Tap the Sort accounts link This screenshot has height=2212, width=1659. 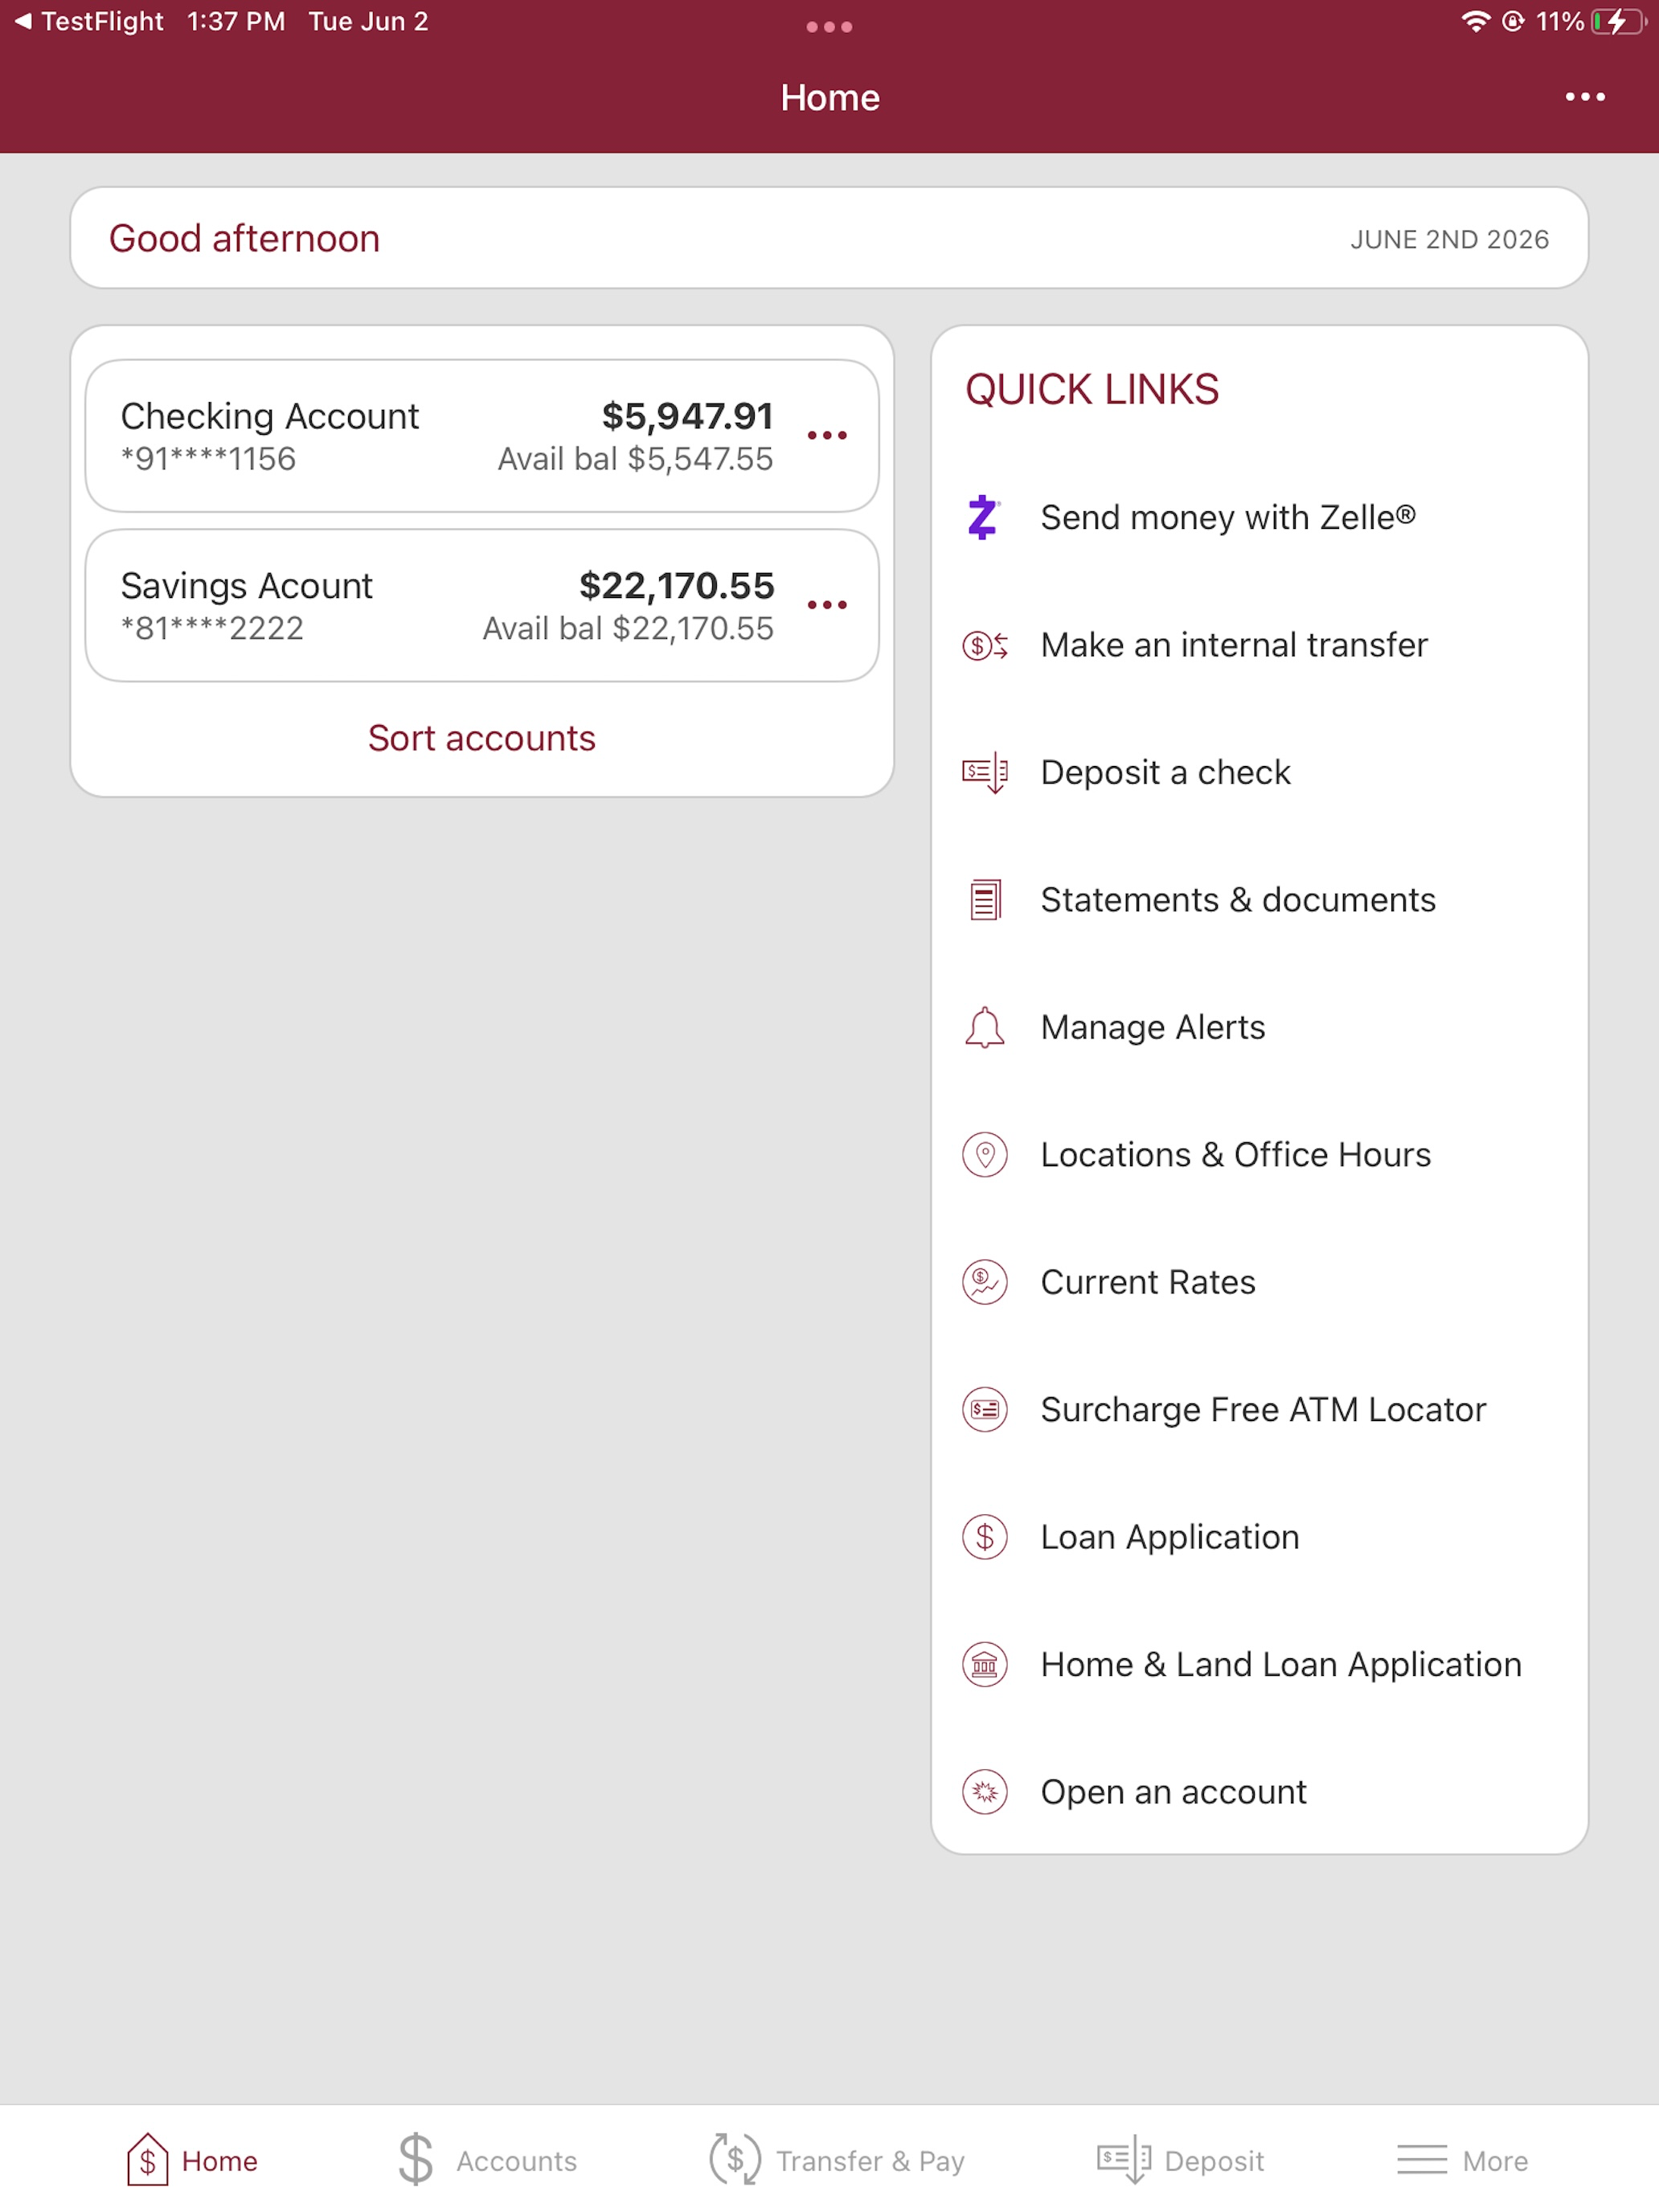click(482, 738)
